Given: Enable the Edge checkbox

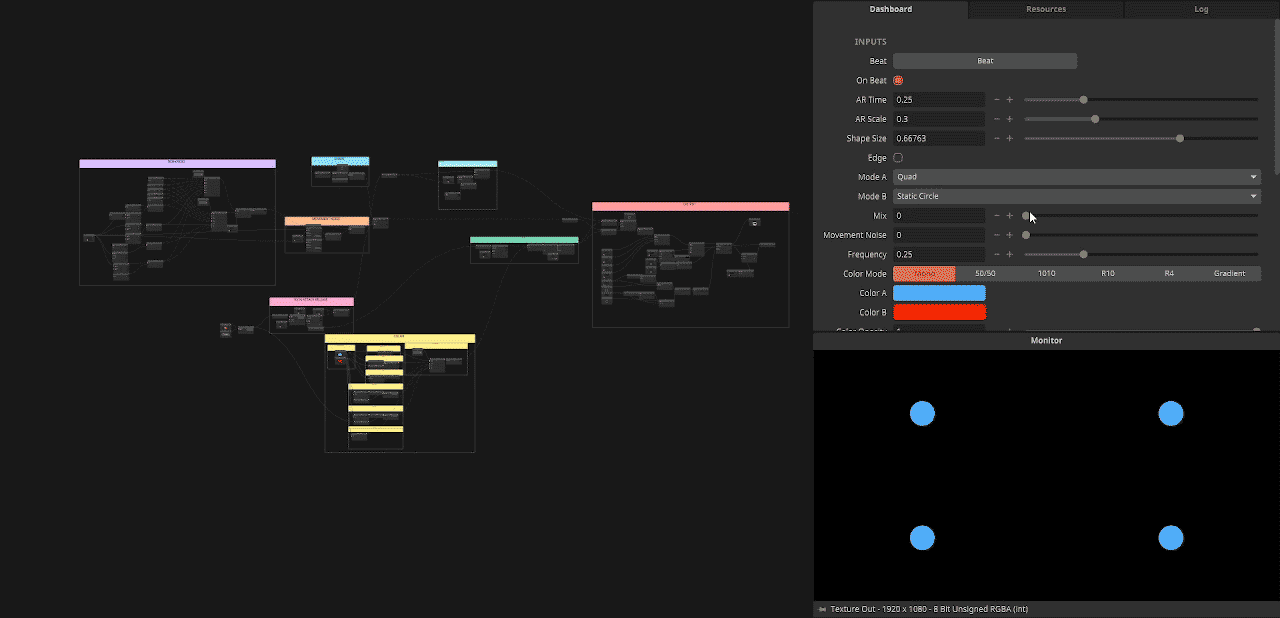Looking at the screenshot, I should 898,158.
